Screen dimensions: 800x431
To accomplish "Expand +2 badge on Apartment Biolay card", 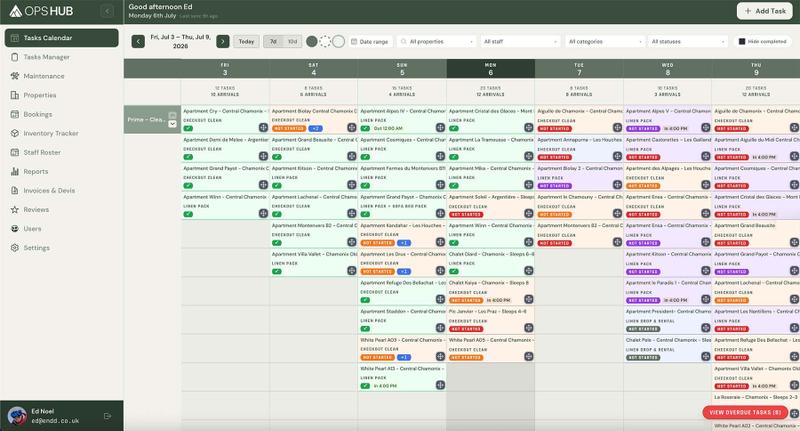I will click(x=315, y=129).
